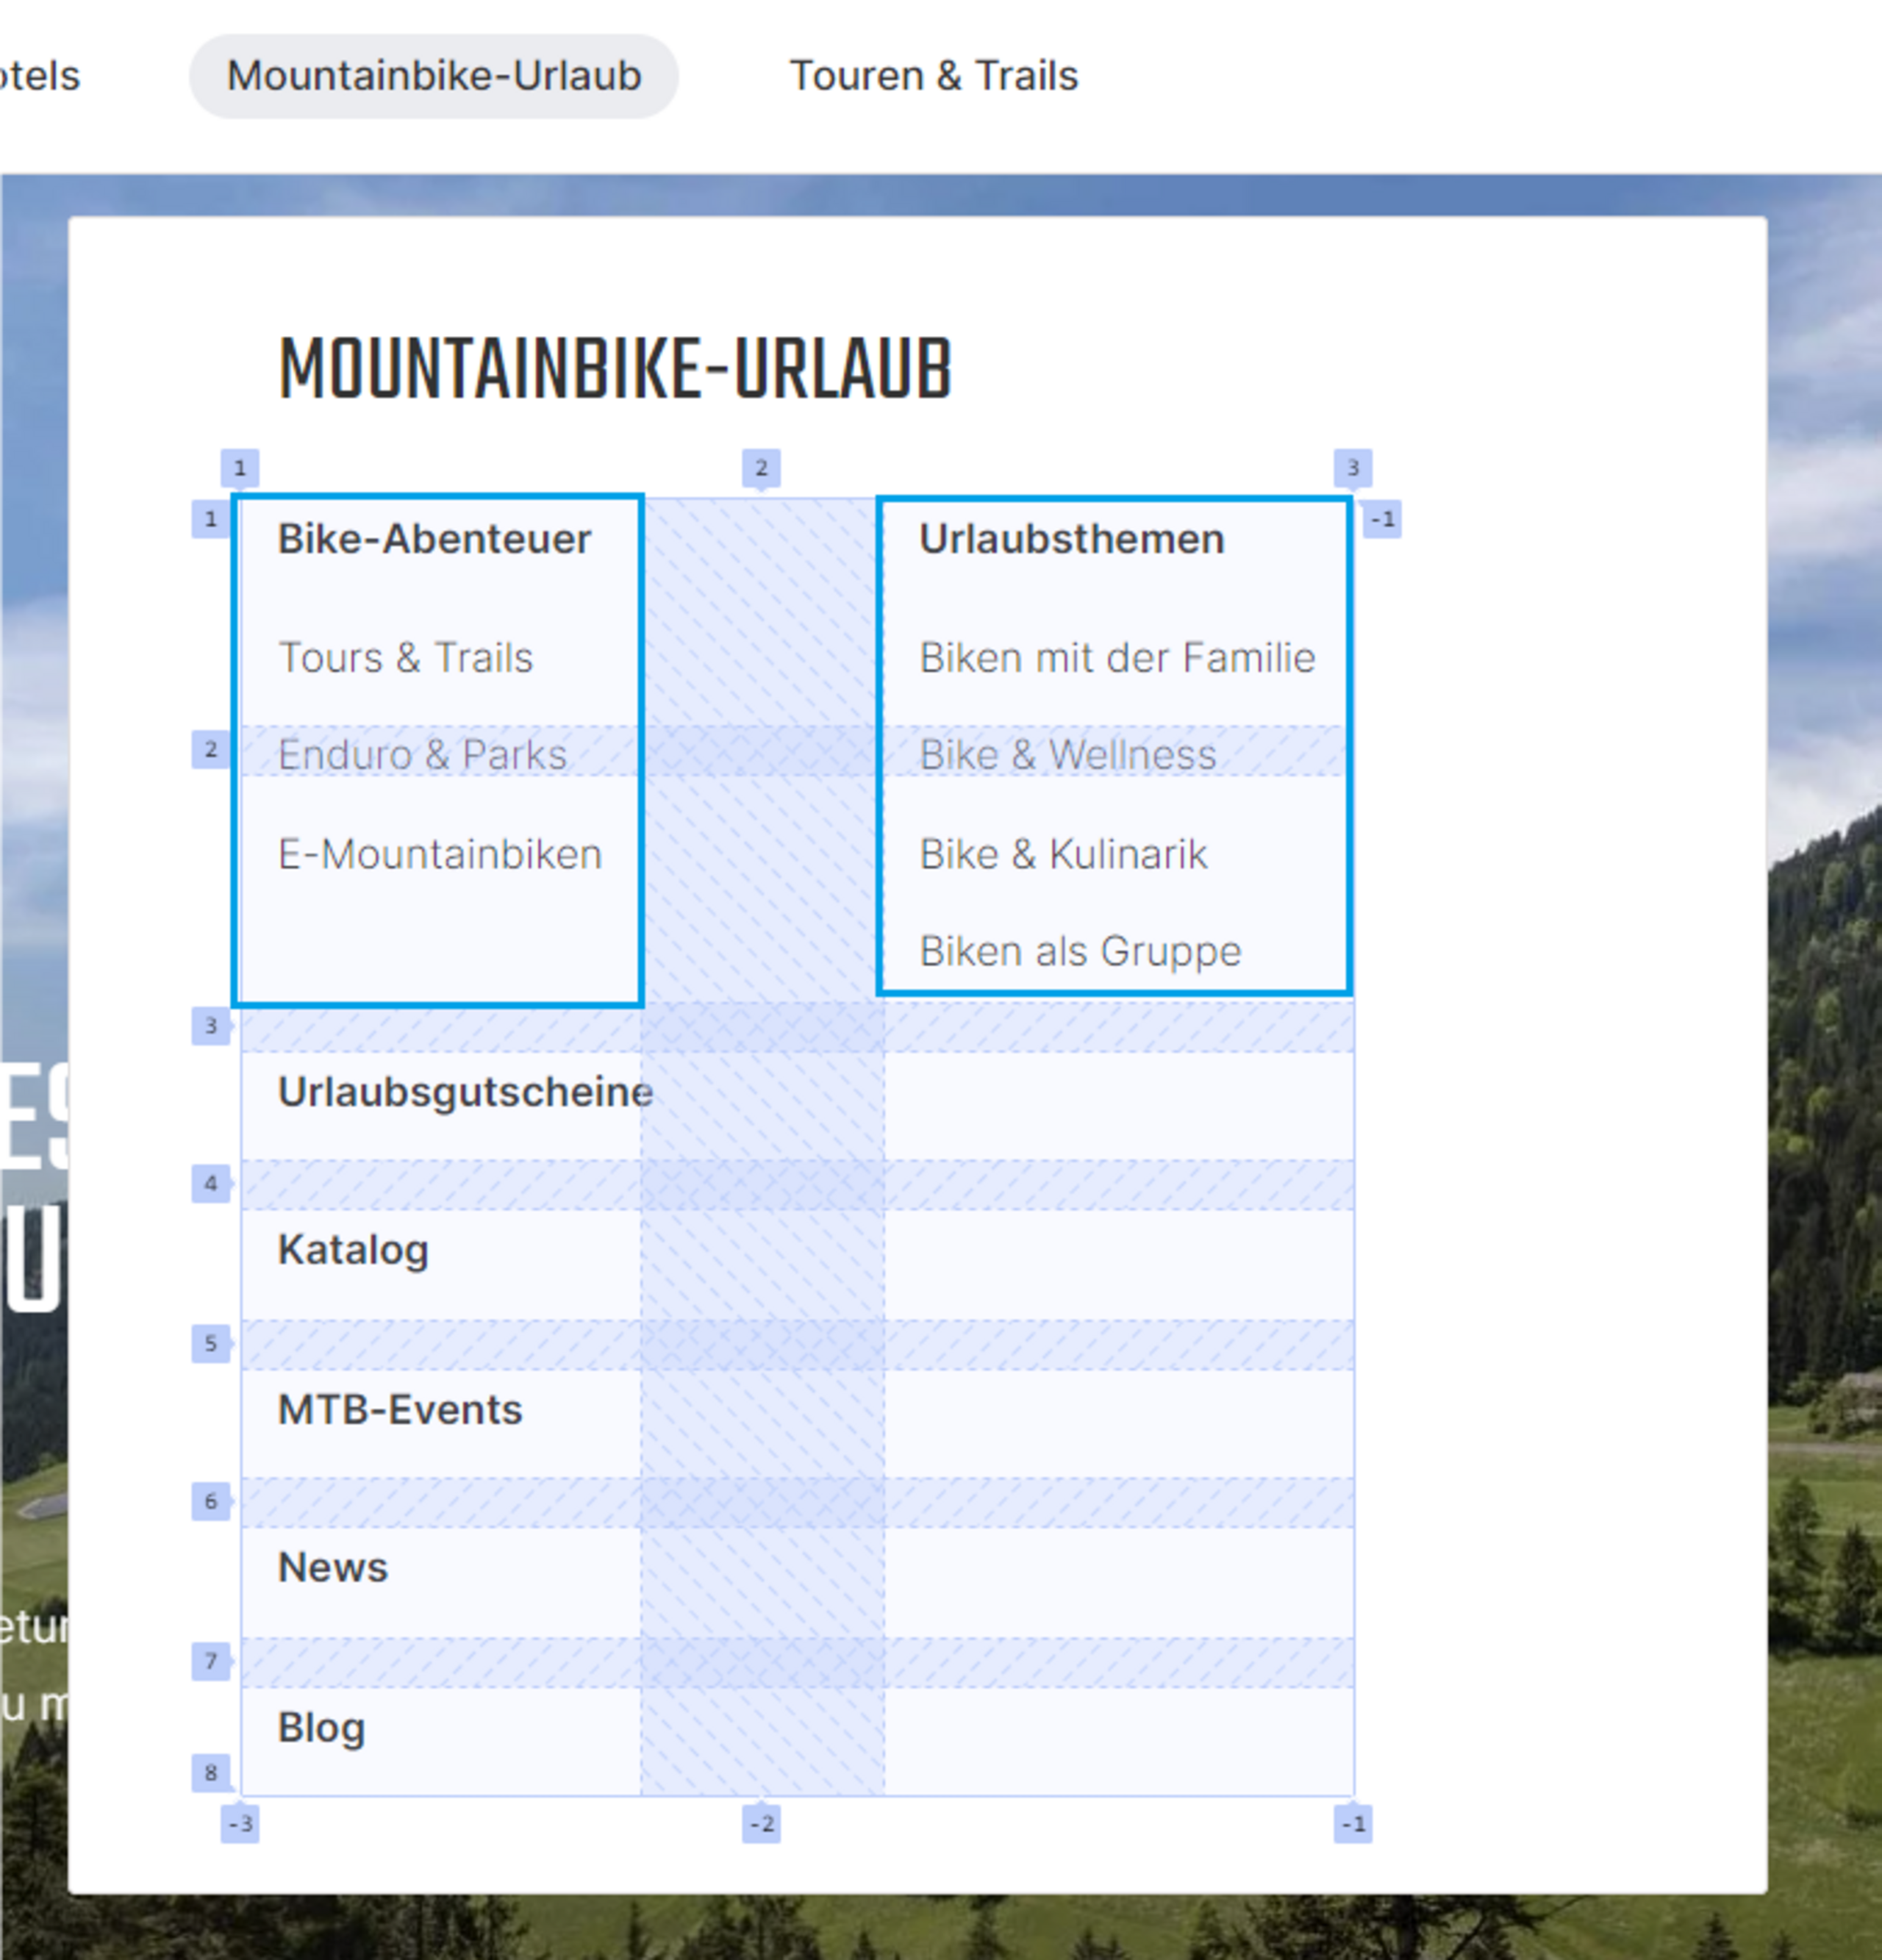Click the Urlaubsthemen heading link
Viewport: 1882px width, 1960px height.
[x=1071, y=539]
